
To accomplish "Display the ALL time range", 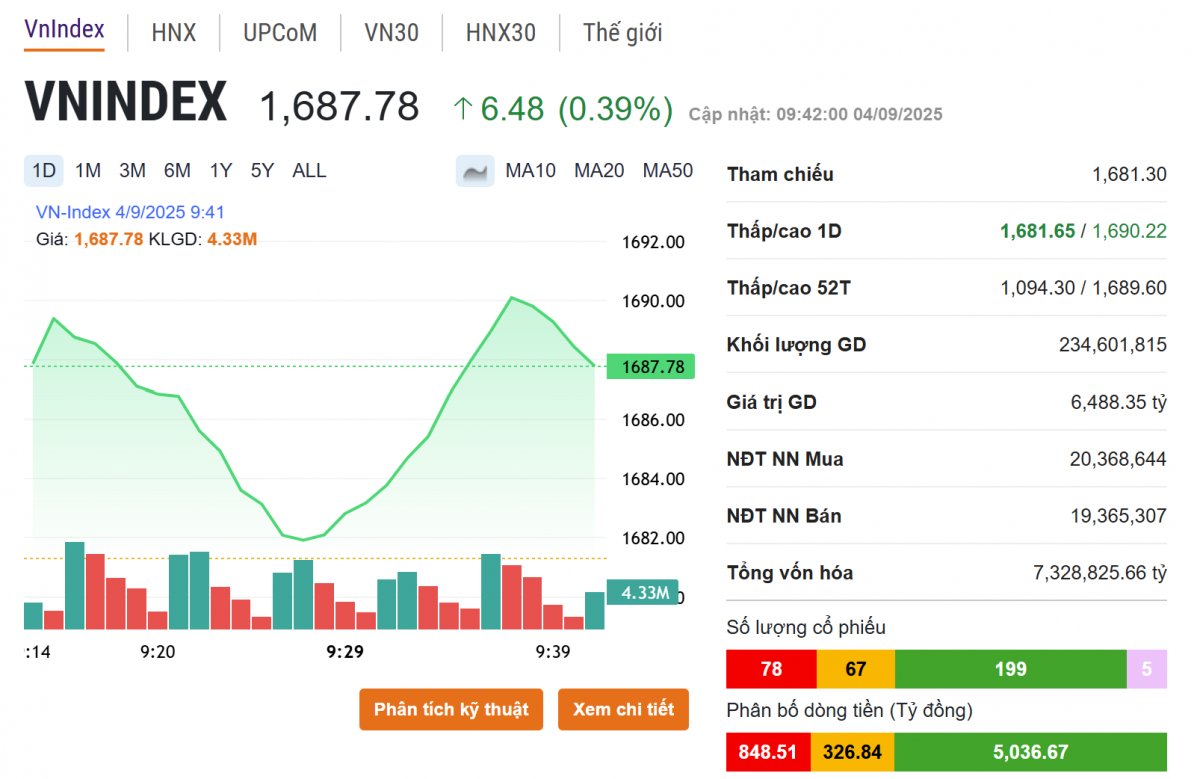I will pyautogui.click(x=309, y=171).
